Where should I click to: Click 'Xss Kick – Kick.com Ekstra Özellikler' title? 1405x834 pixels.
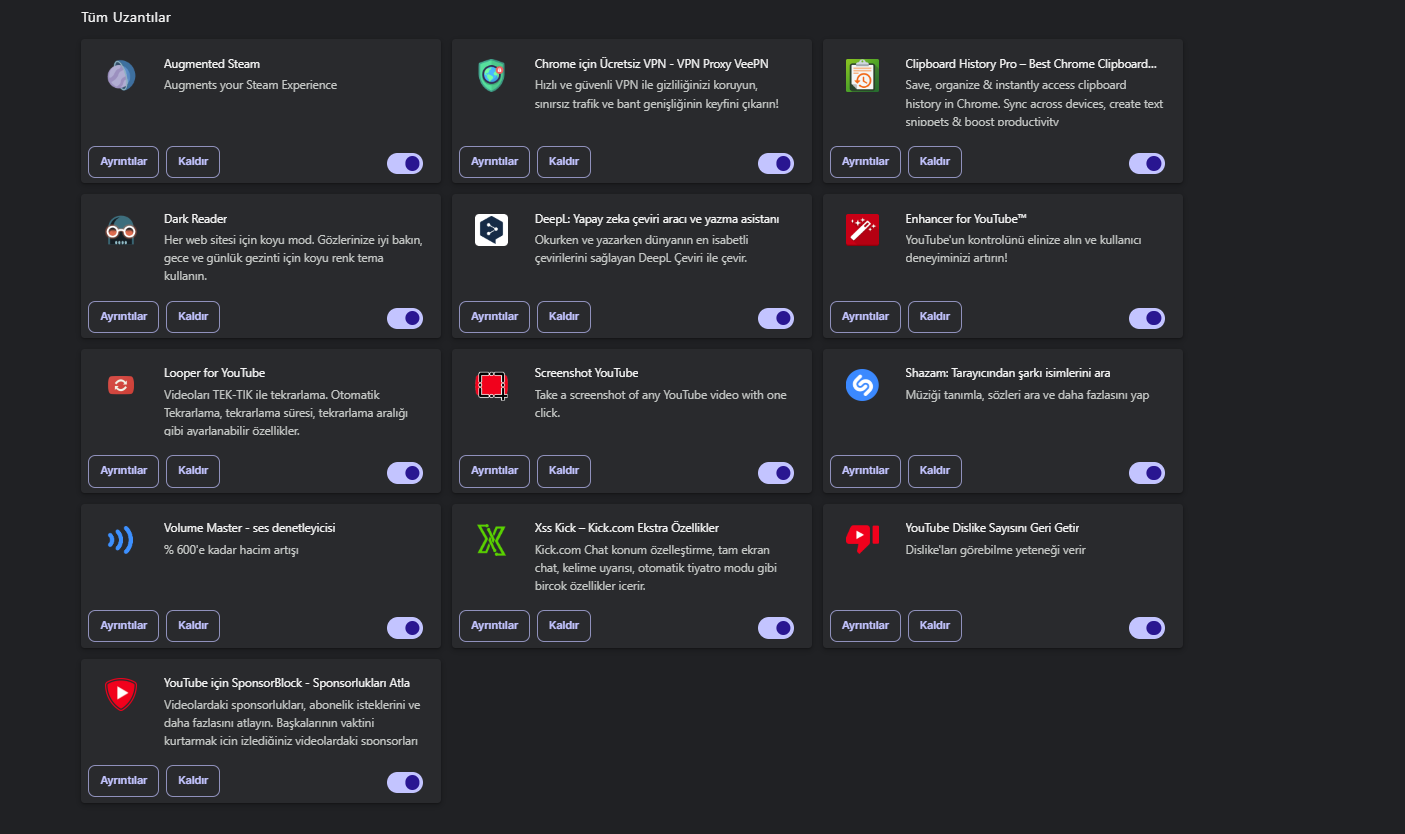point(627,528)
